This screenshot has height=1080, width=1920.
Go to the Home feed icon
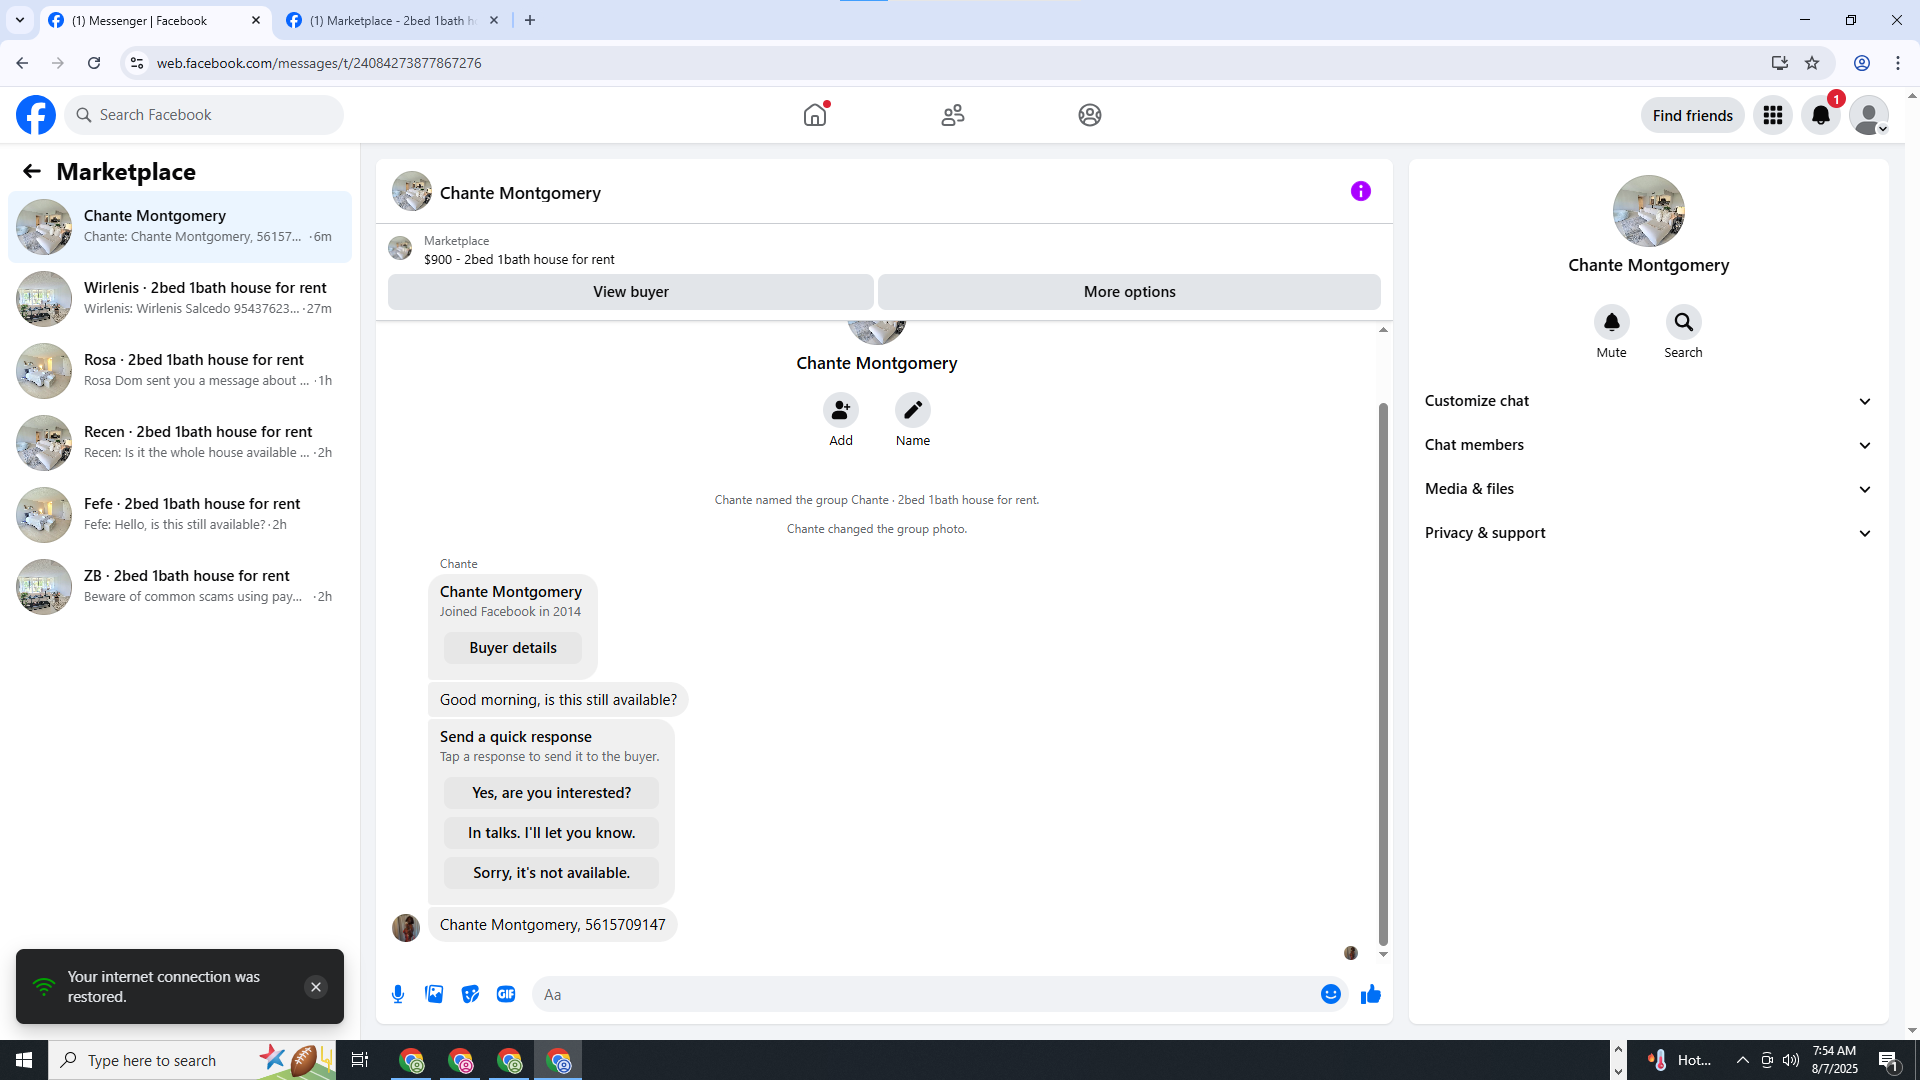[x=815, y=115]
